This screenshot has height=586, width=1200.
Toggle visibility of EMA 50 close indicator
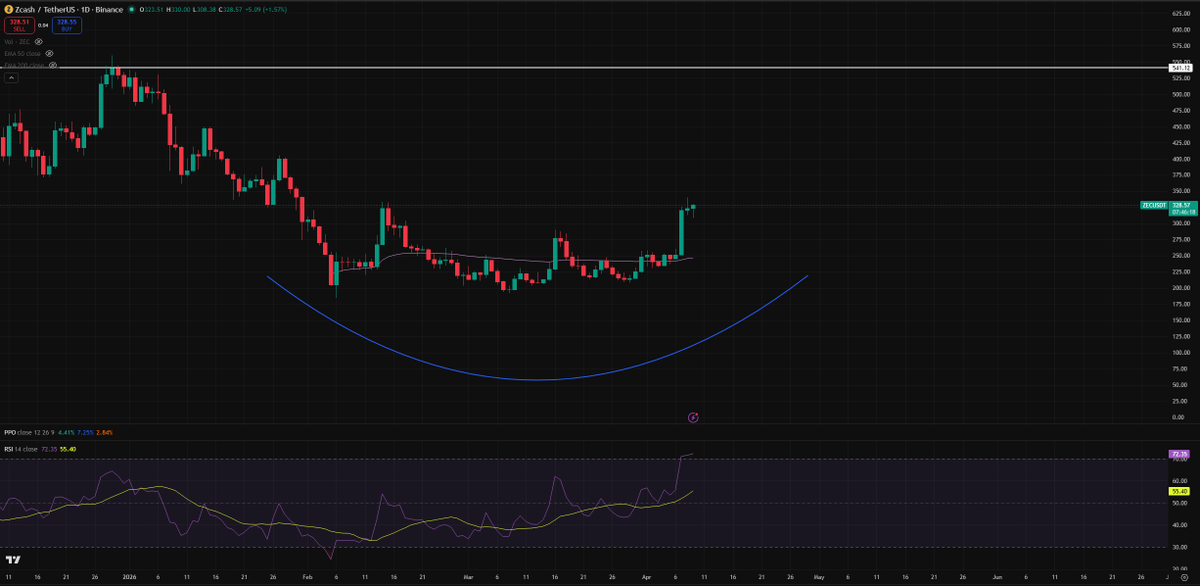47,54
